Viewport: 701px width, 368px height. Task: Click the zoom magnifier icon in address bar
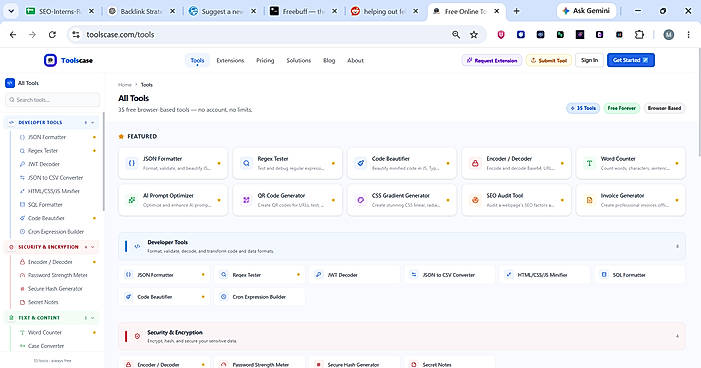[x=456, y=34]
